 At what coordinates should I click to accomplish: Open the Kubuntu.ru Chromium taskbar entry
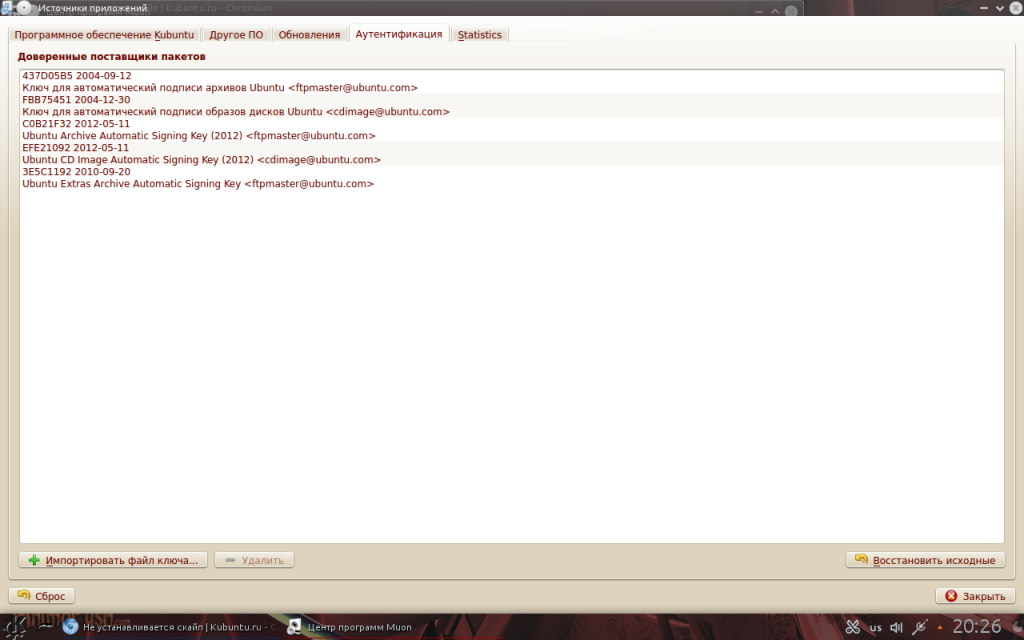[x=170, y=627]
